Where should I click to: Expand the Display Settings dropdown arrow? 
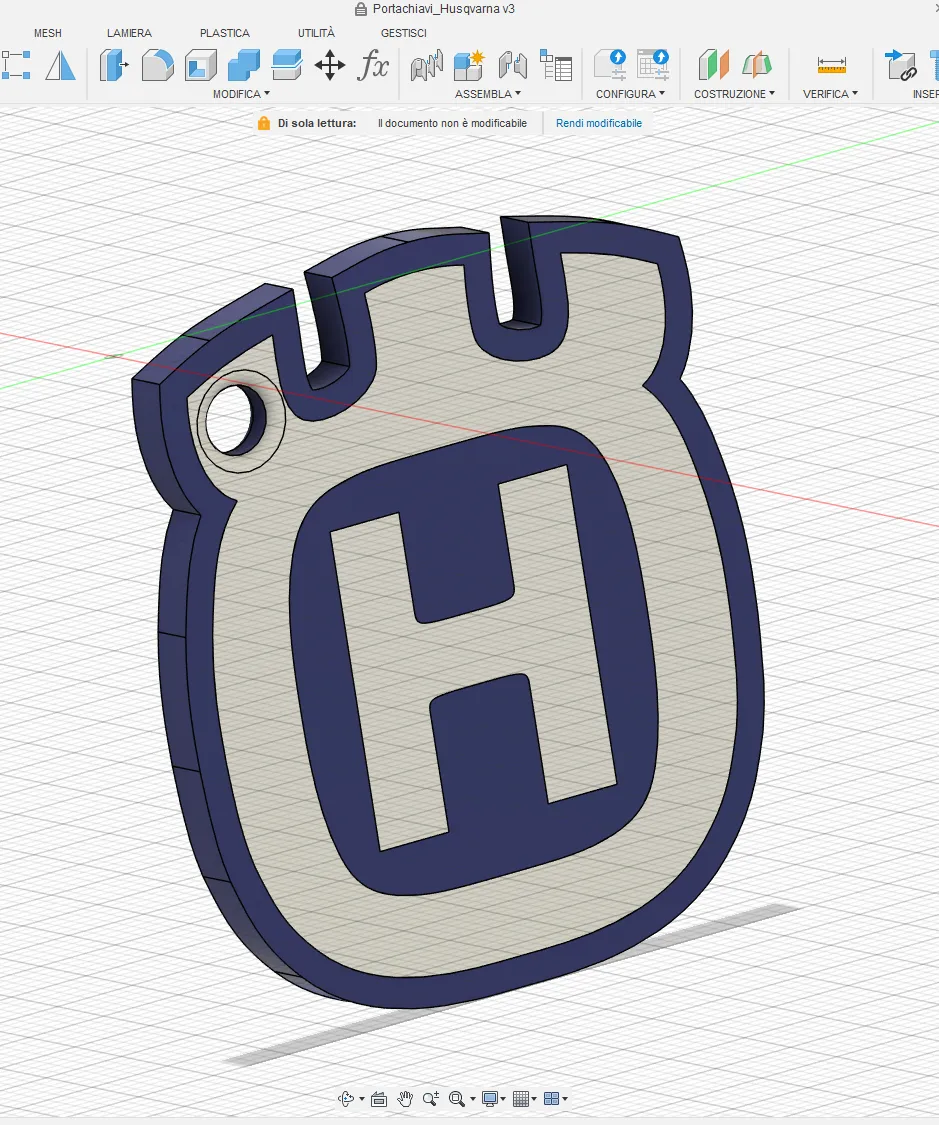[503, 1099]
